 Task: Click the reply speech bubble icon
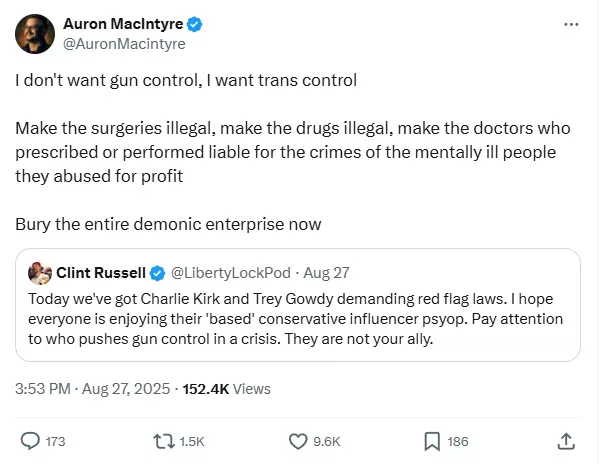coord(30,441)
